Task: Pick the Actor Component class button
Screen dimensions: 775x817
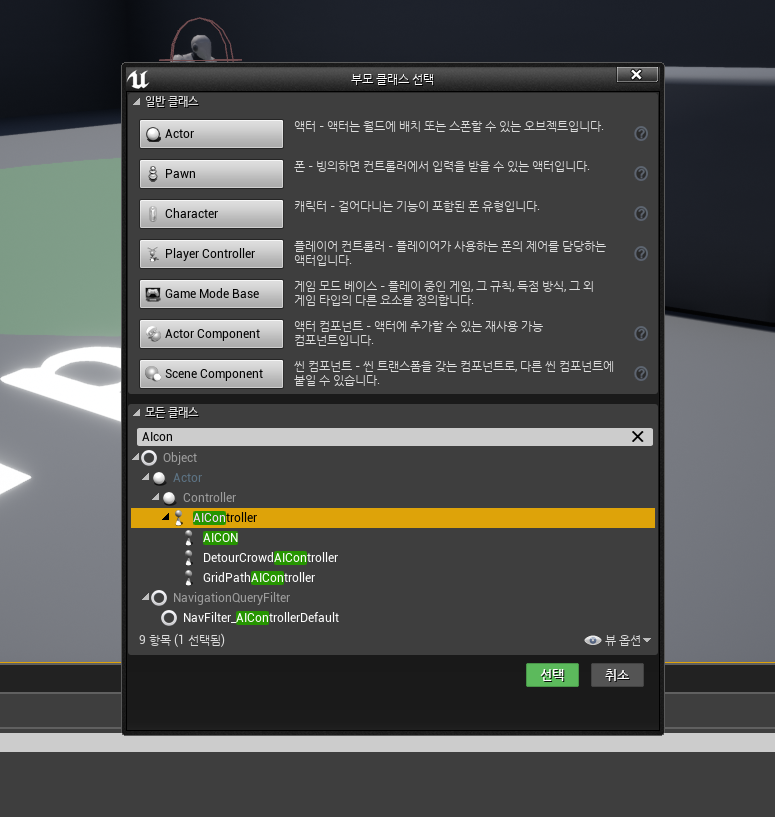Action: coord(211,333)
